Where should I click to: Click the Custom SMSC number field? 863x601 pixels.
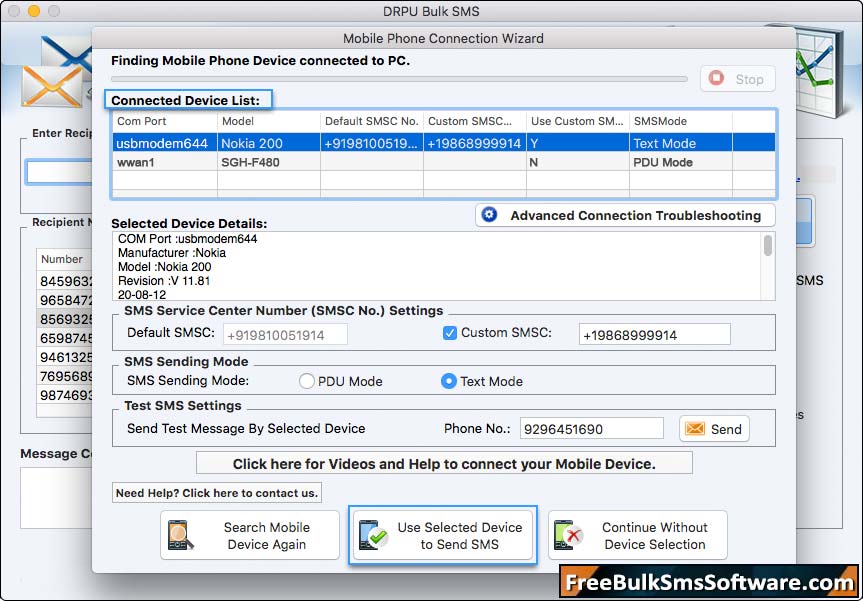pyautogui.click(x=654, y=335)
